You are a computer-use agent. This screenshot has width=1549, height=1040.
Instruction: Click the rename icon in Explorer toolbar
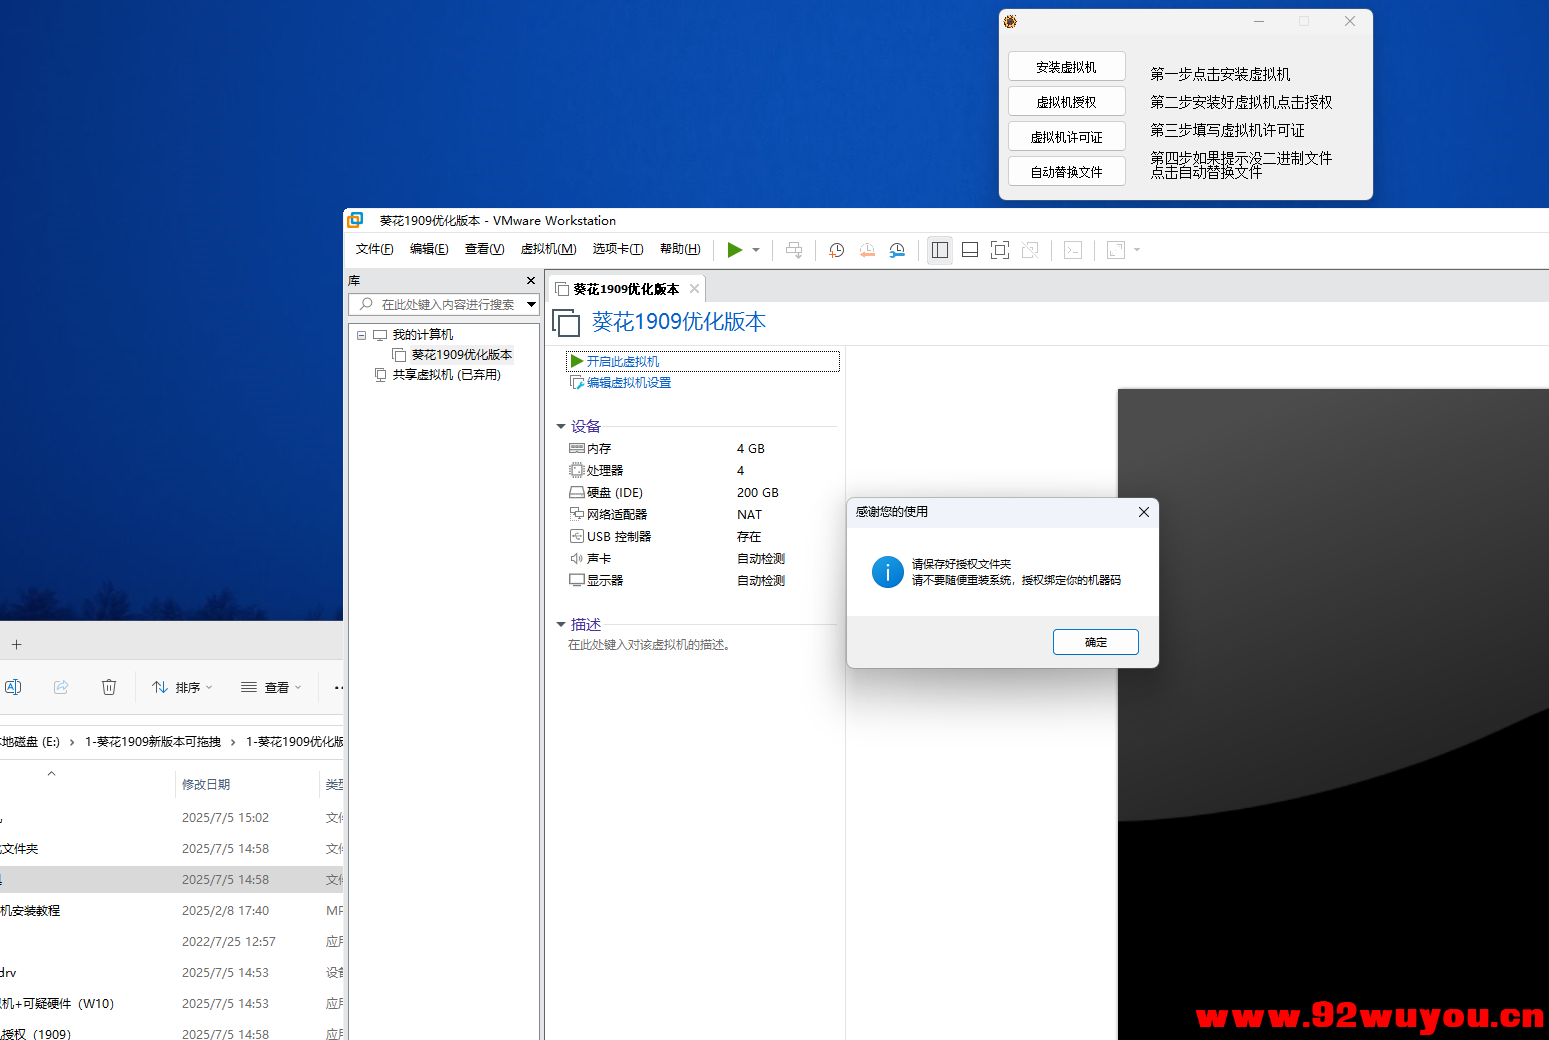[x=13, y=687]
